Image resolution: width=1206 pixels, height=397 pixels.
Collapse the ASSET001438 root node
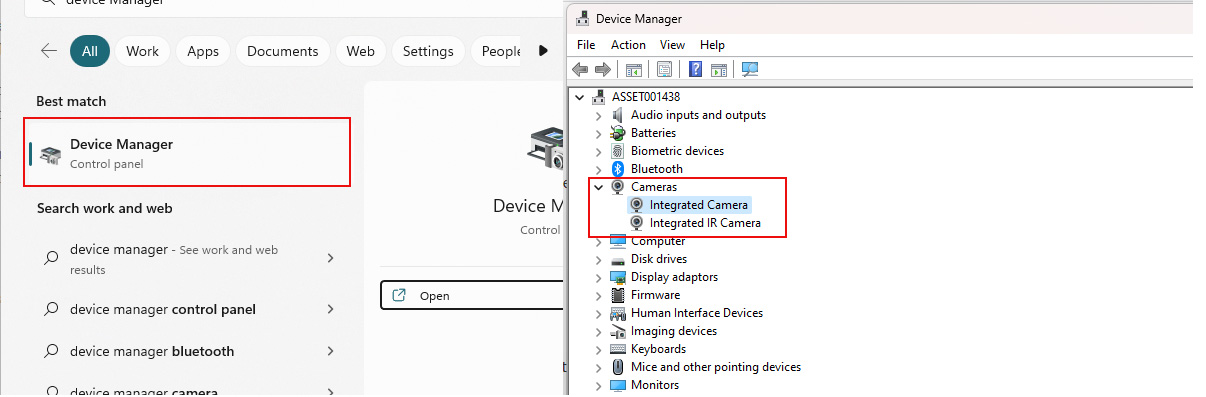580,97
